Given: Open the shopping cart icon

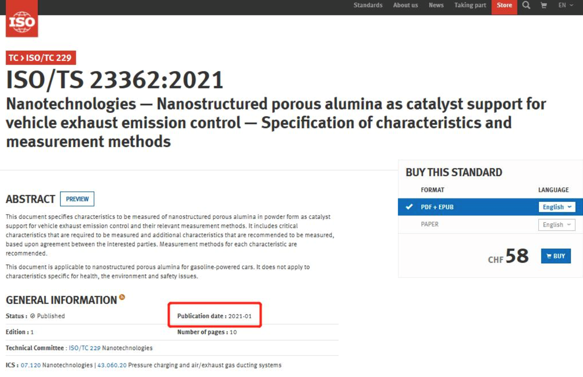Looking at the screenshot, I should 544,5.
